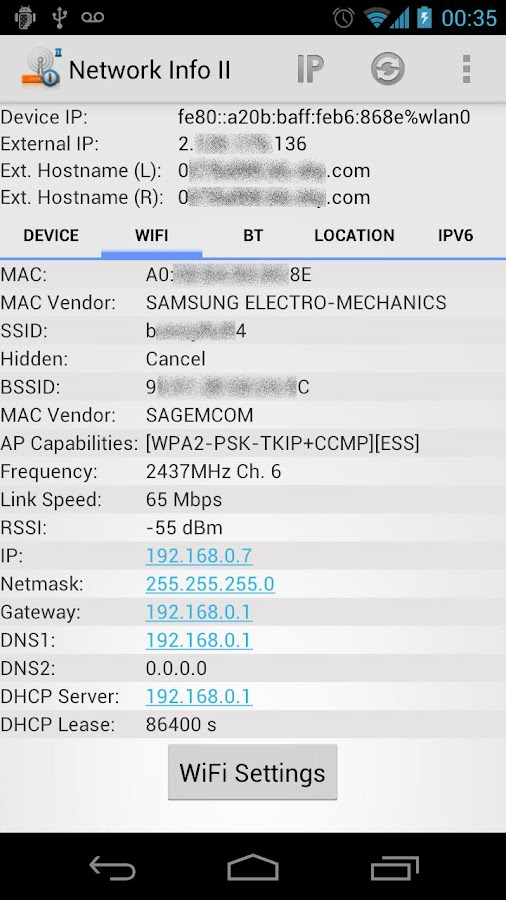Image resolution: width=506 pixels, height=900 pixels.
Task: Open the LOCATION tab
Action: (354, 235)
